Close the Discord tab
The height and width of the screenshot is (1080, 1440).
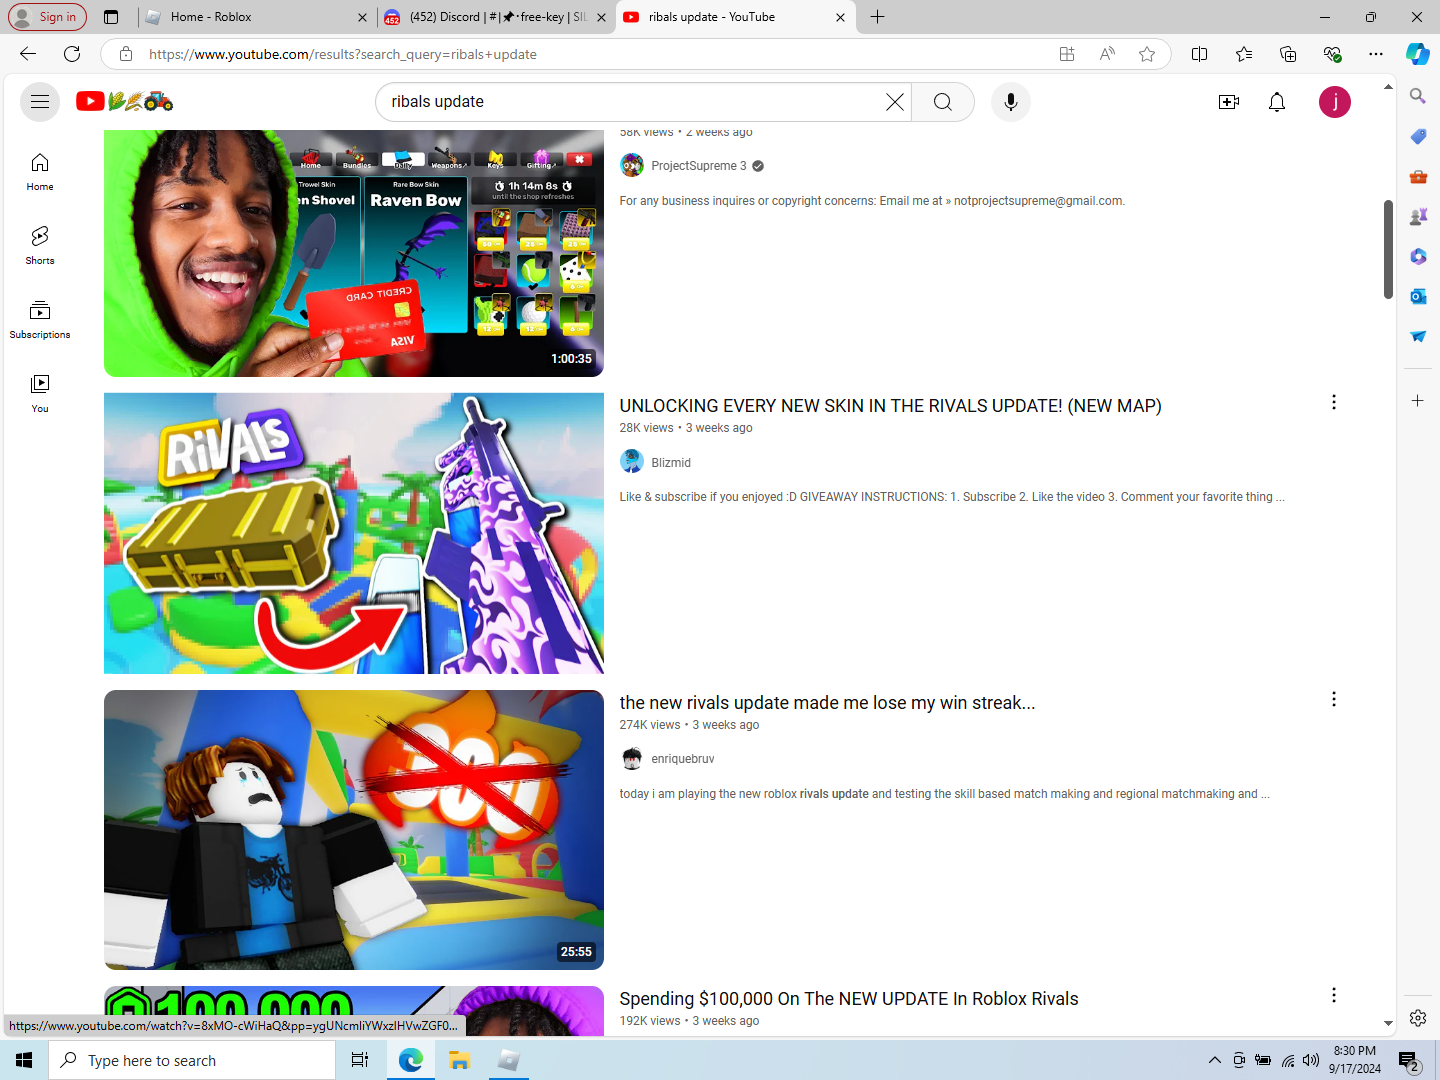(601, 17)
